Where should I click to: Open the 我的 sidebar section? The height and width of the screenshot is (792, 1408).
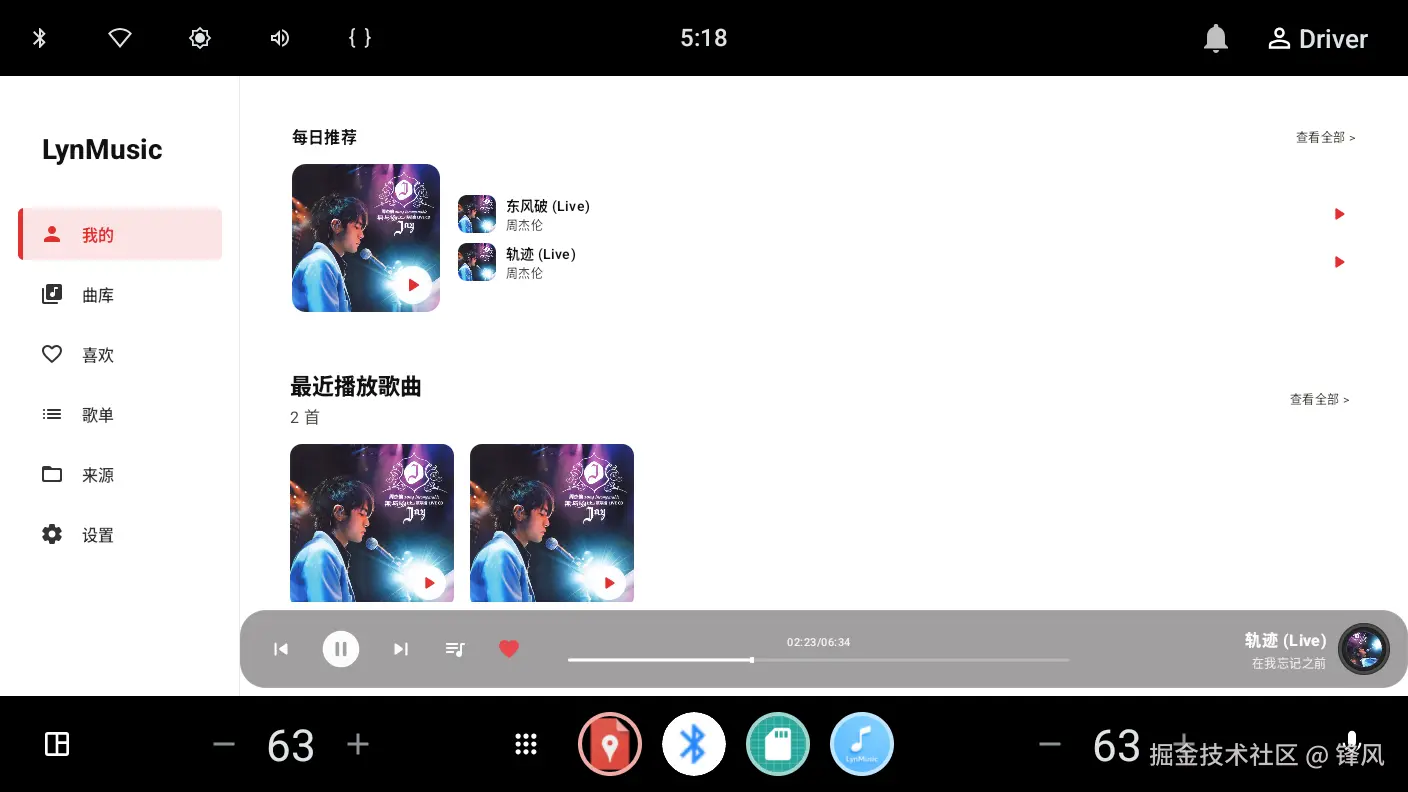(x=120, y=235)
